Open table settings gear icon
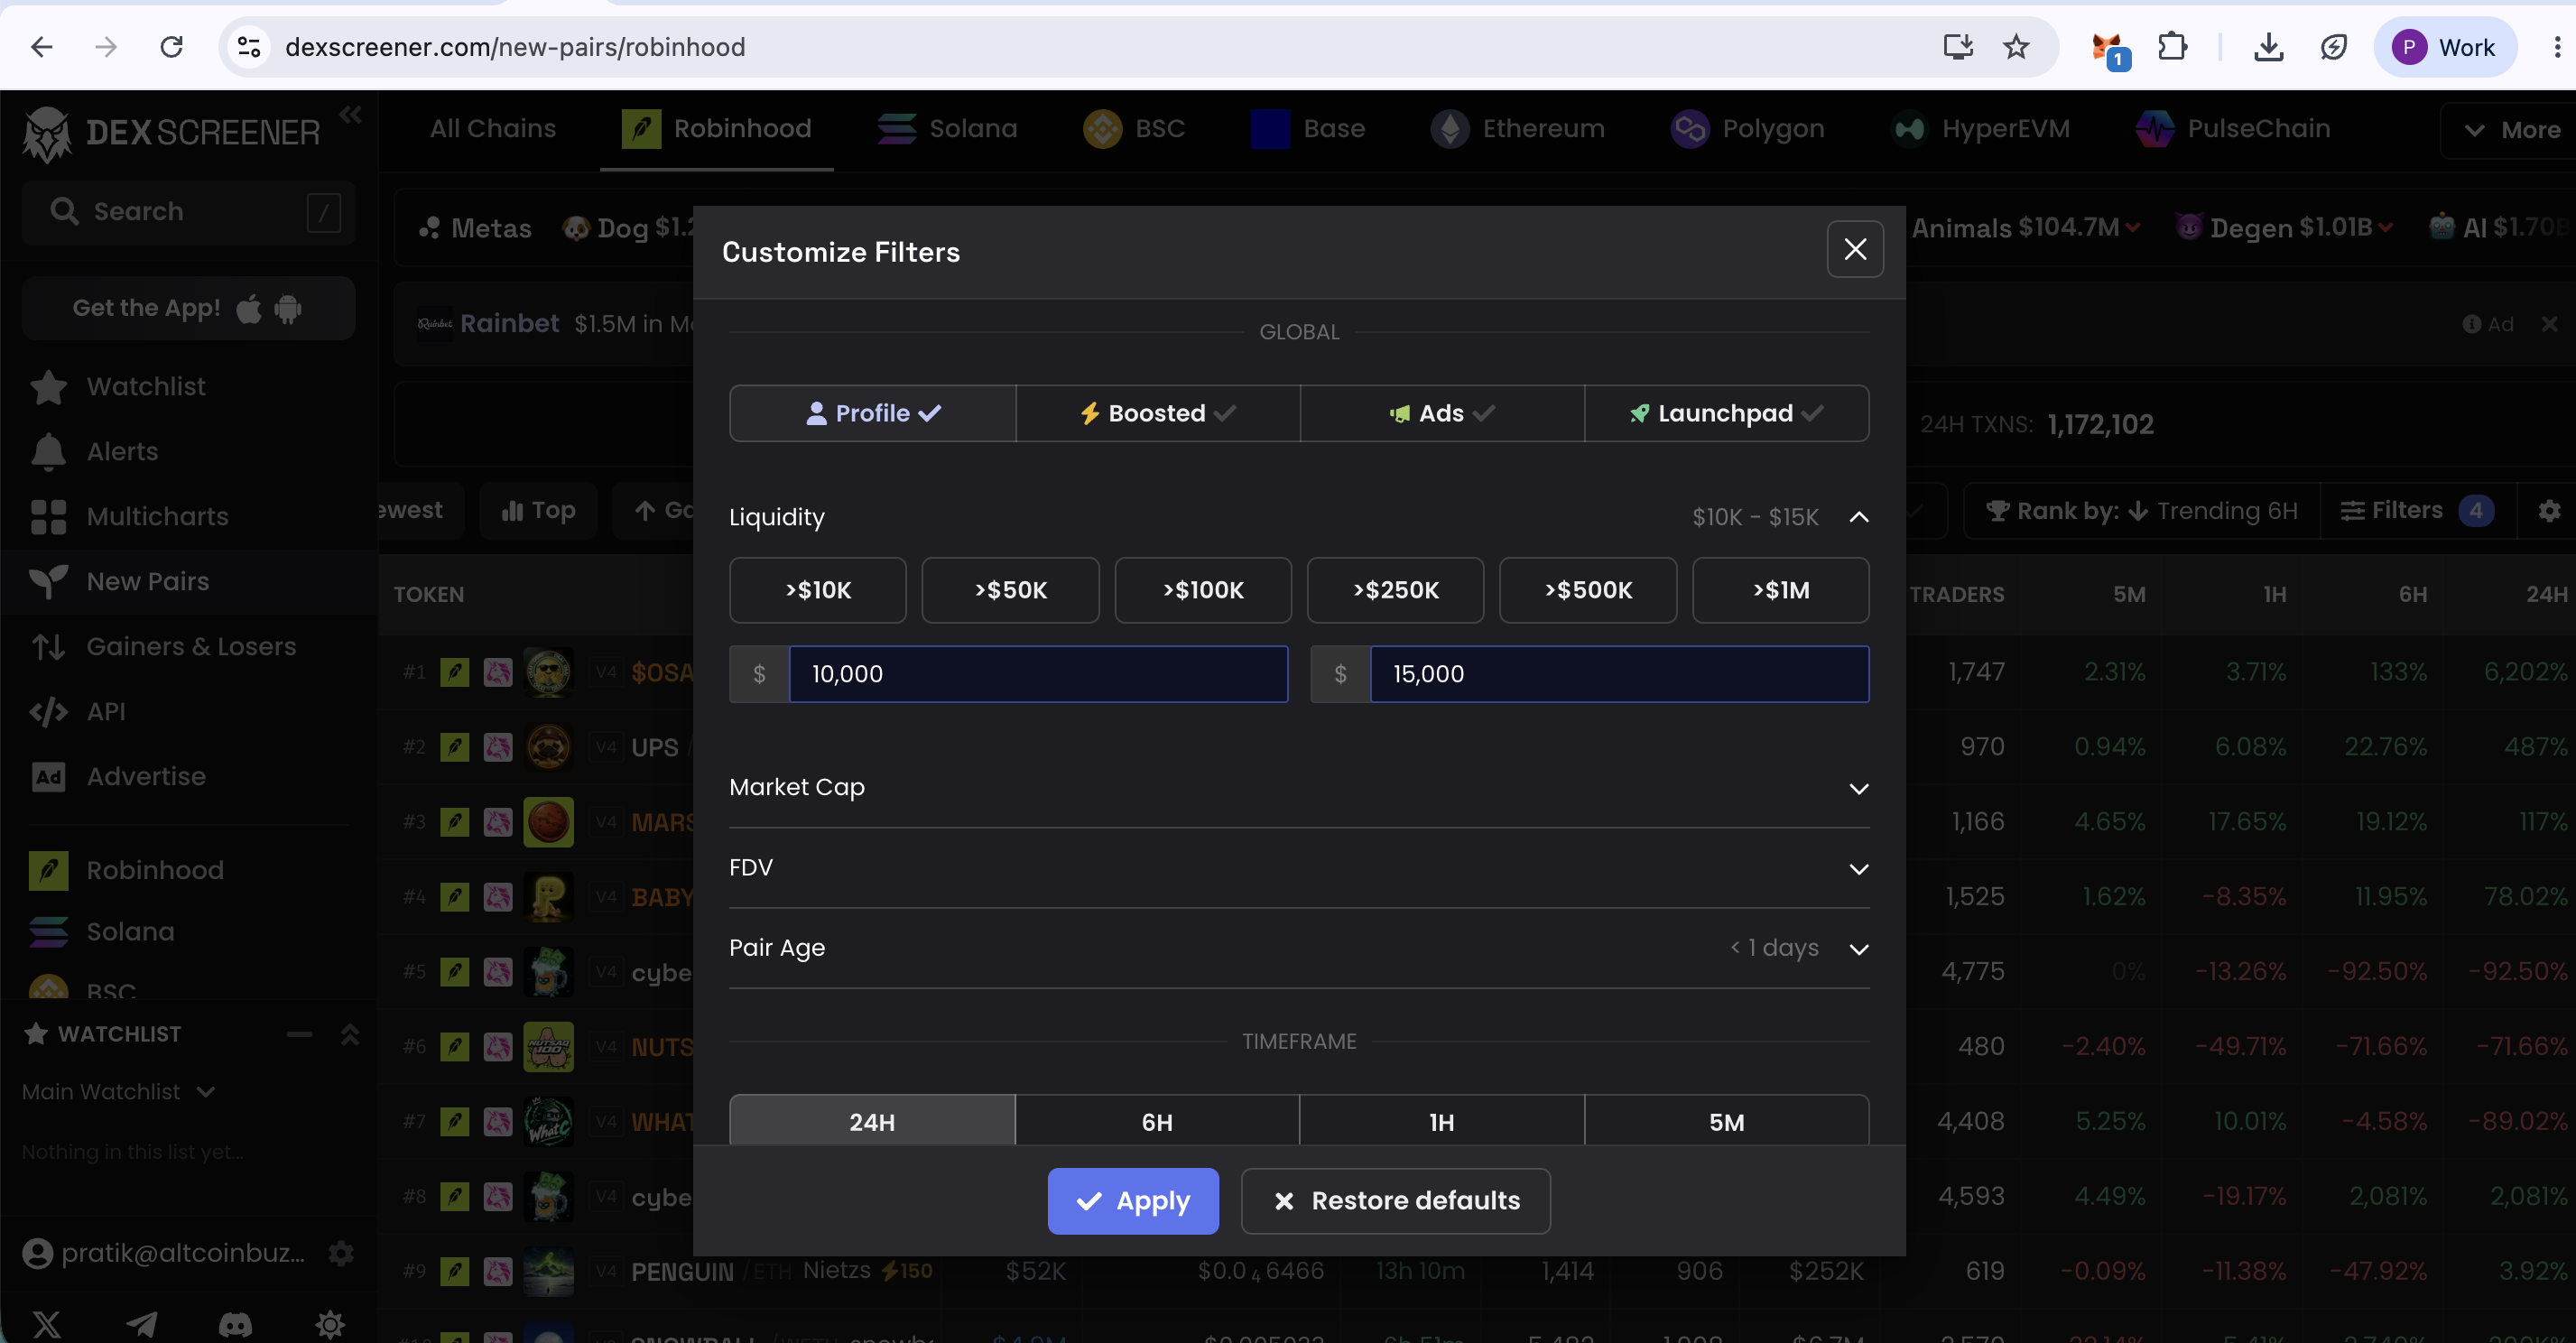Image resolution: width=2576 pixels, height=1343 pixels. coord(2549,511)
